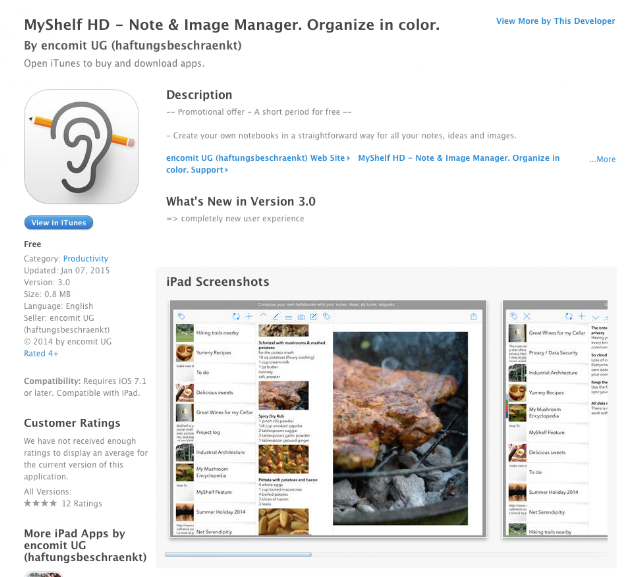Click '© 2014 by encomit UG' text
Image resolution: width=640 pixels, height=577 pixels.
[67, 342]
